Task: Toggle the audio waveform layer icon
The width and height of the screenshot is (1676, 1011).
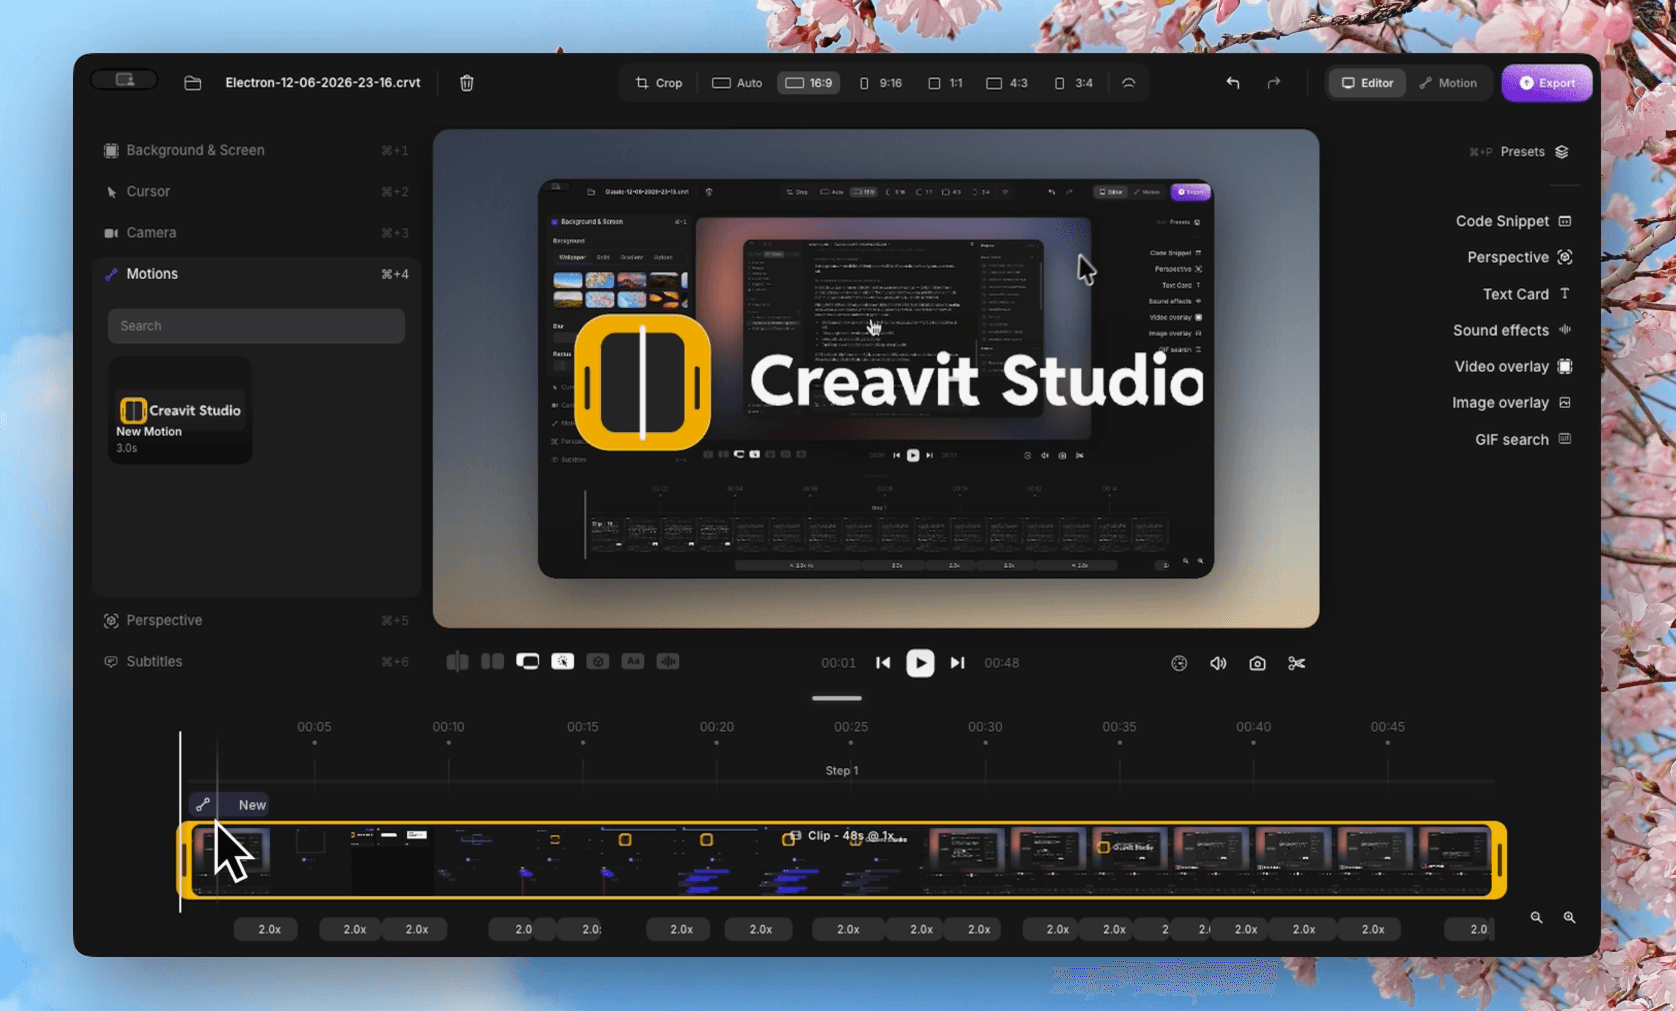Action: (668, 662)
